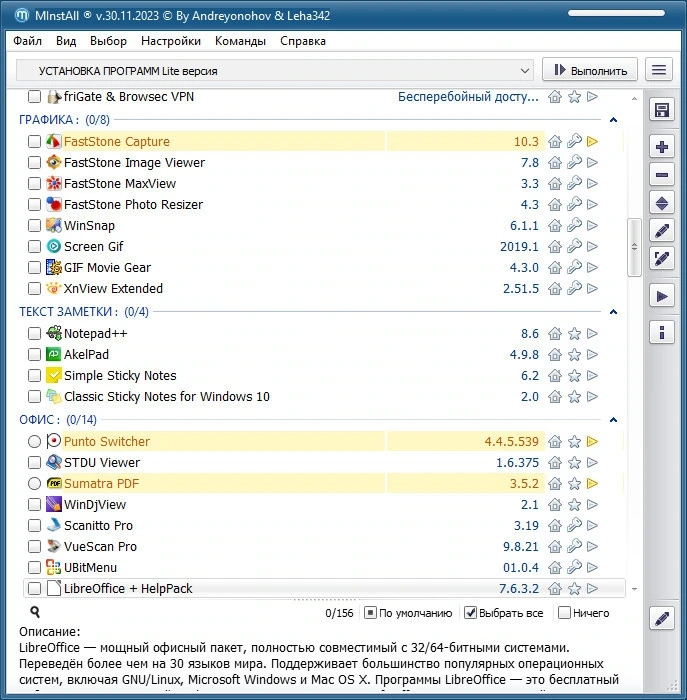The width and height of the screenshot is (687, 700).
Task: Tick the XnView Extended checkbox
Action: click(34, 288)
